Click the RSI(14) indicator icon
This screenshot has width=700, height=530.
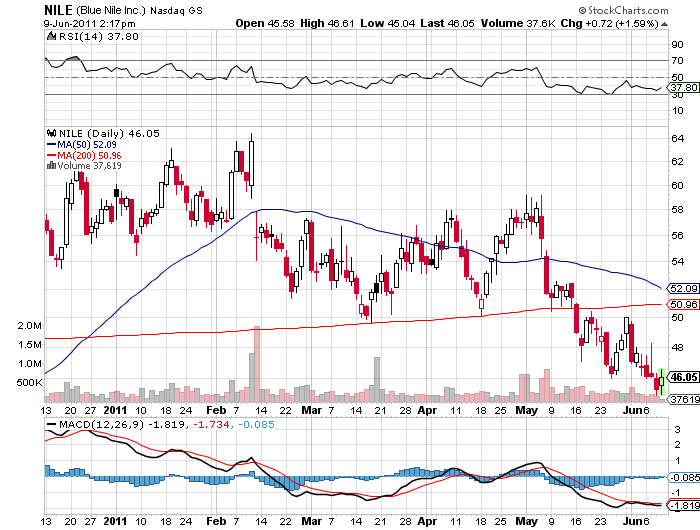51,36
